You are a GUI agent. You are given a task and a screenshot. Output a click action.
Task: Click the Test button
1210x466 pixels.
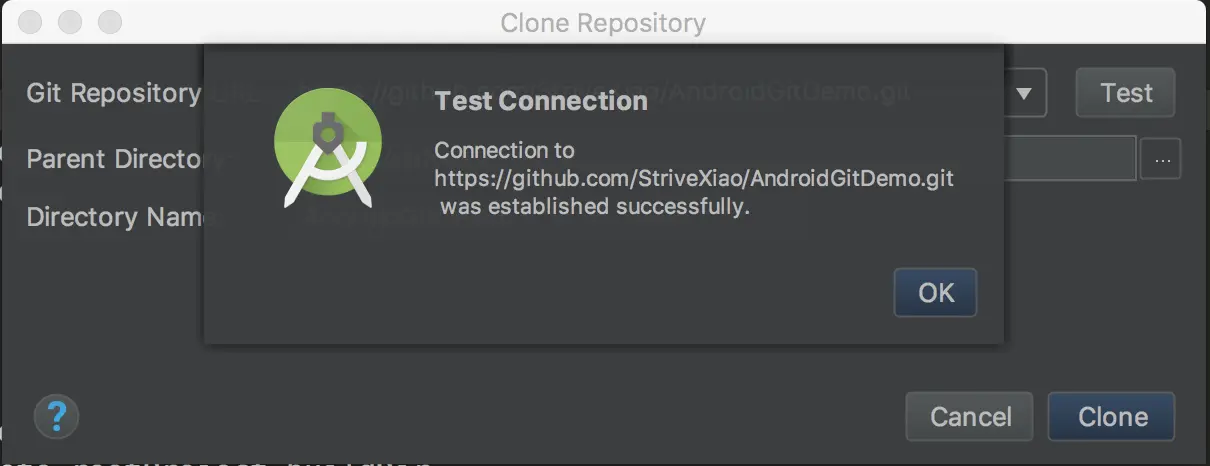pyautogui.click(x=1125, y=93)
